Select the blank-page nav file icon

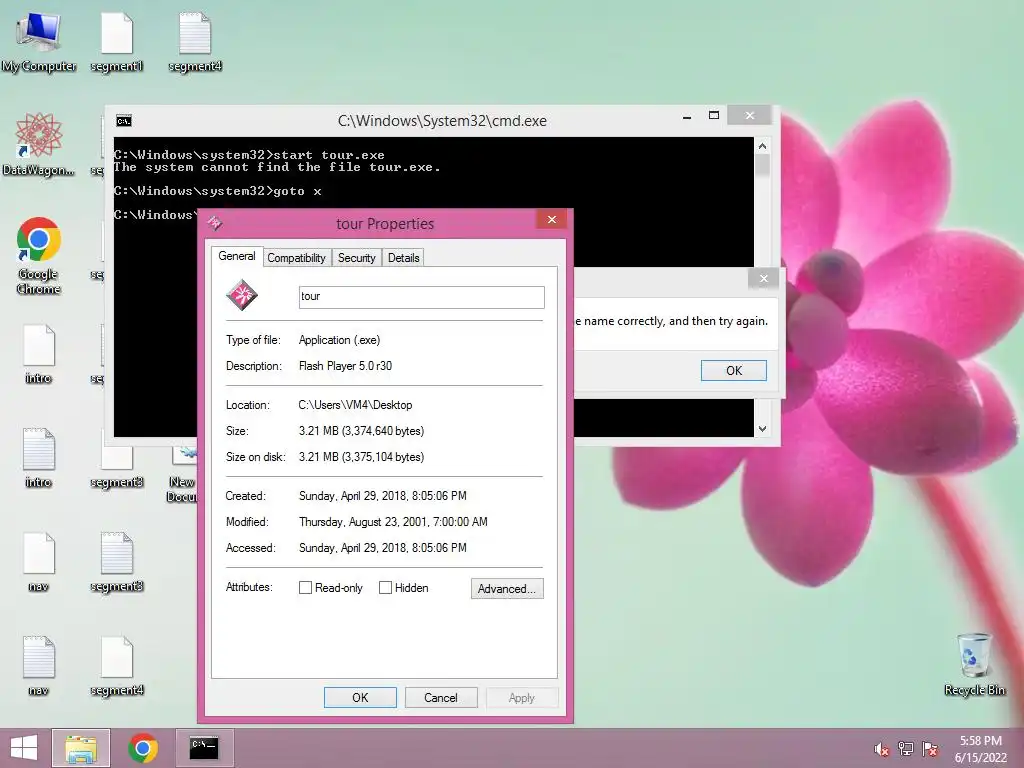39,562
